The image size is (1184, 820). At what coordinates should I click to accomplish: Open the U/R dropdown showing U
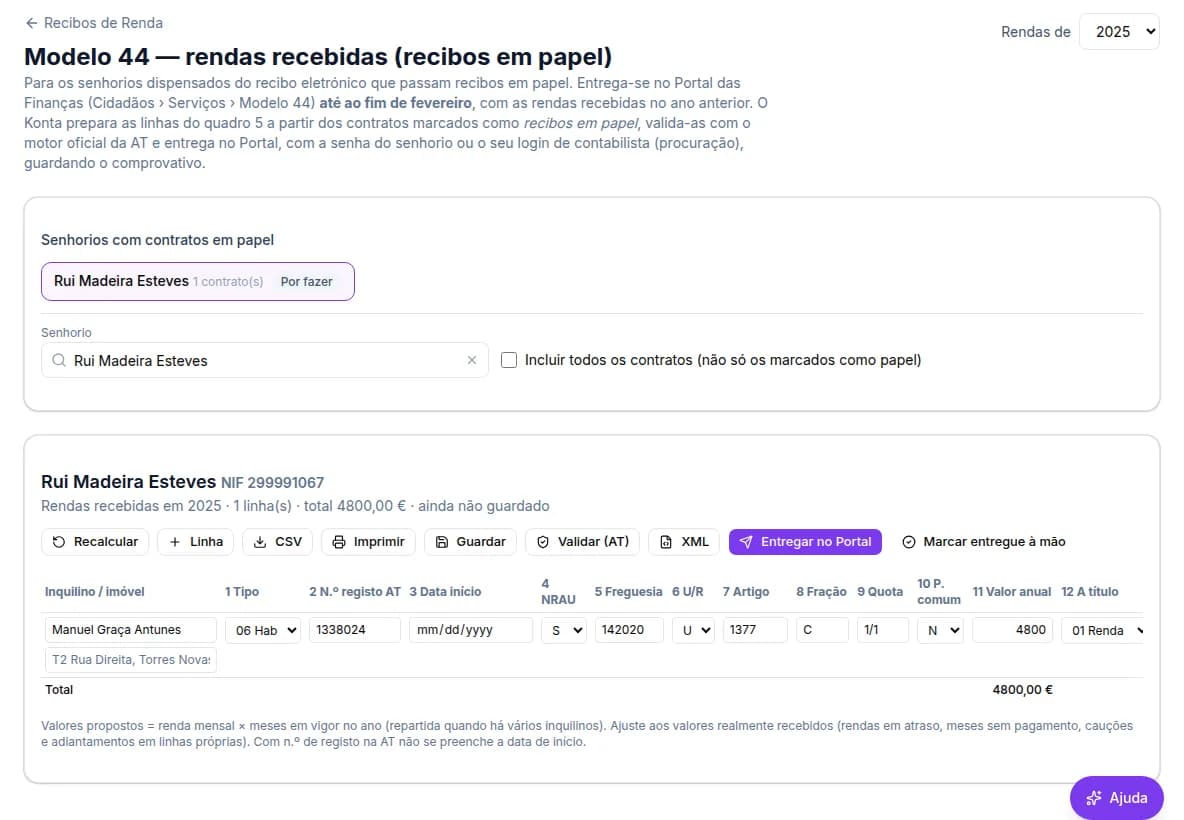point(693,630)
